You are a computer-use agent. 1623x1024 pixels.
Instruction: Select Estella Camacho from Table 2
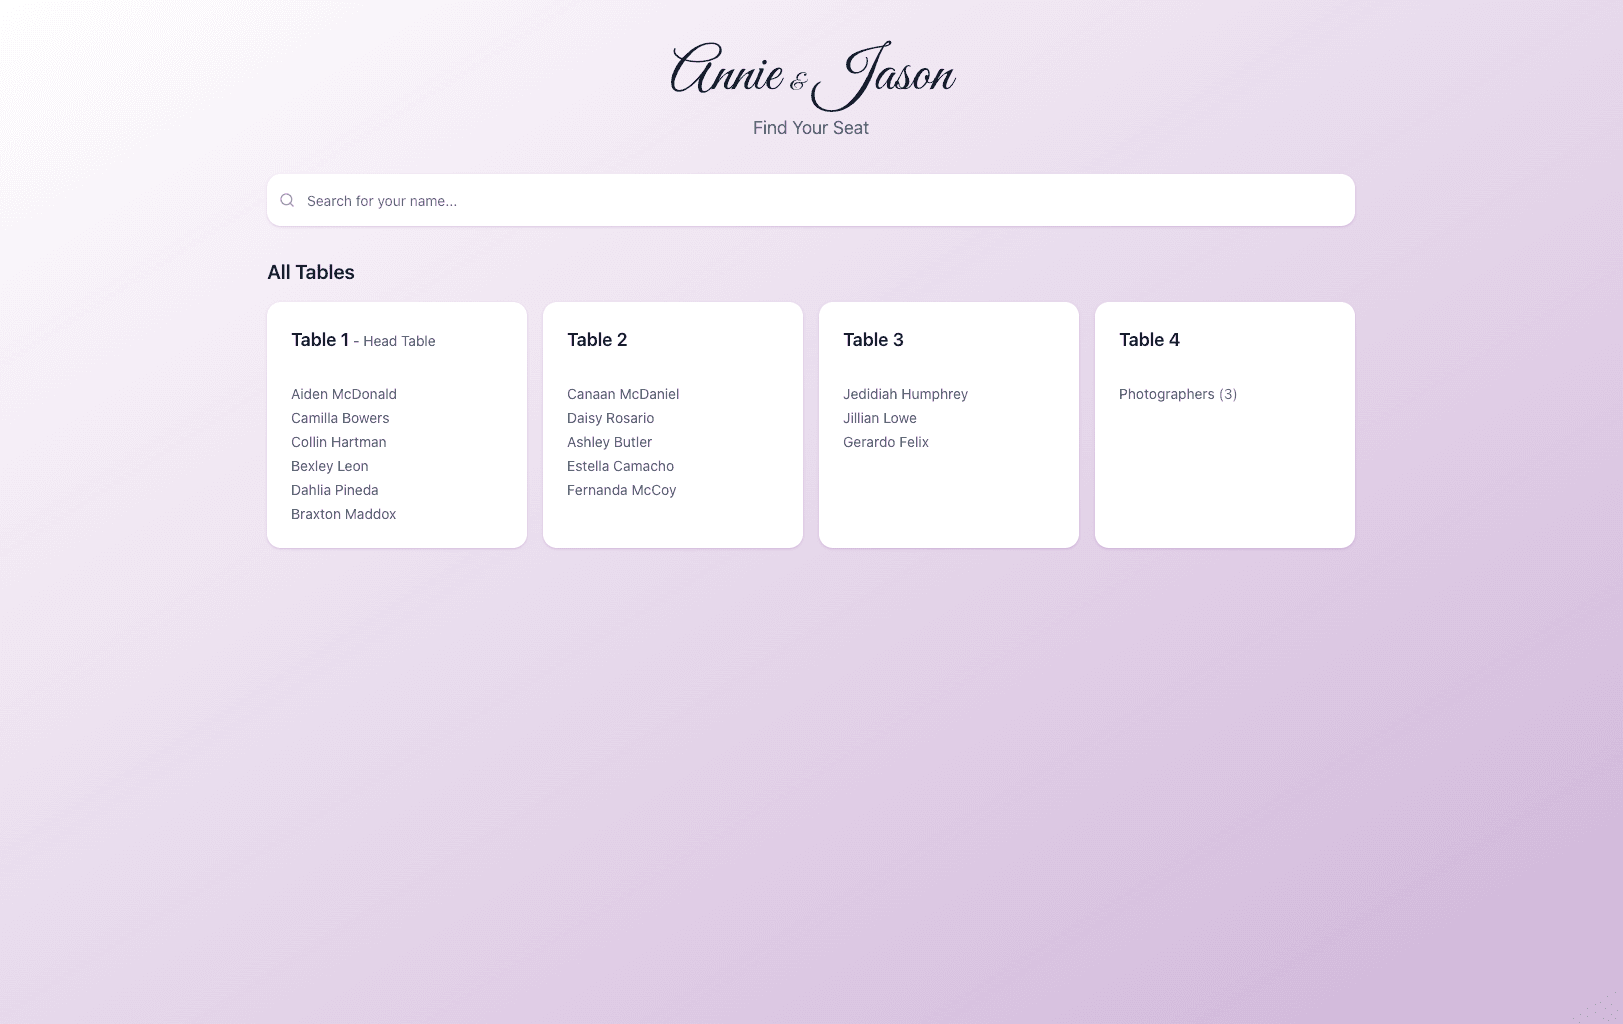point(620,466)
